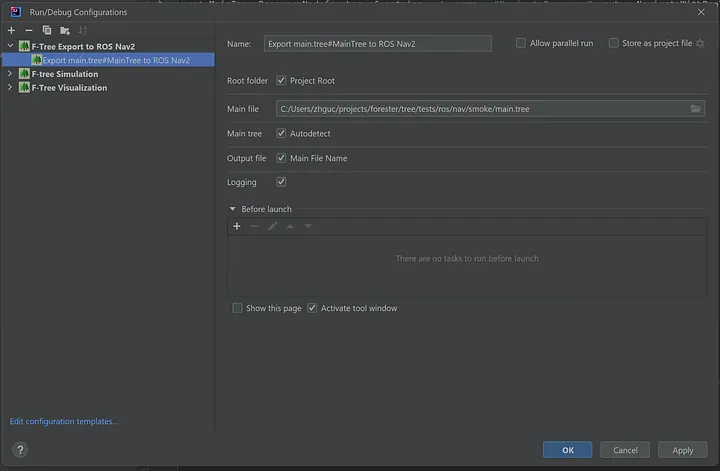This screenshot has height=471, width=720.
Task: Toggle Activate tool window checkbox
Action: [x=312, y=308]
